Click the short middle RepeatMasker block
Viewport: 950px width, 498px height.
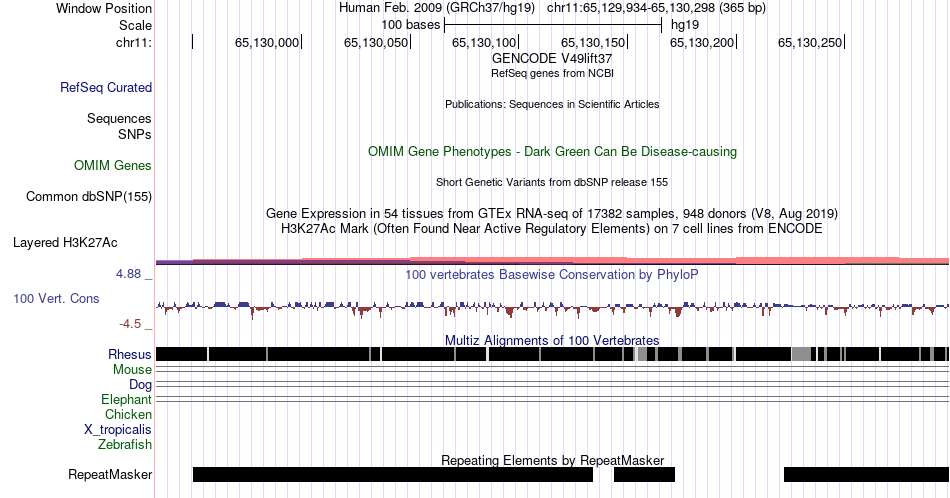click(644, 474)
